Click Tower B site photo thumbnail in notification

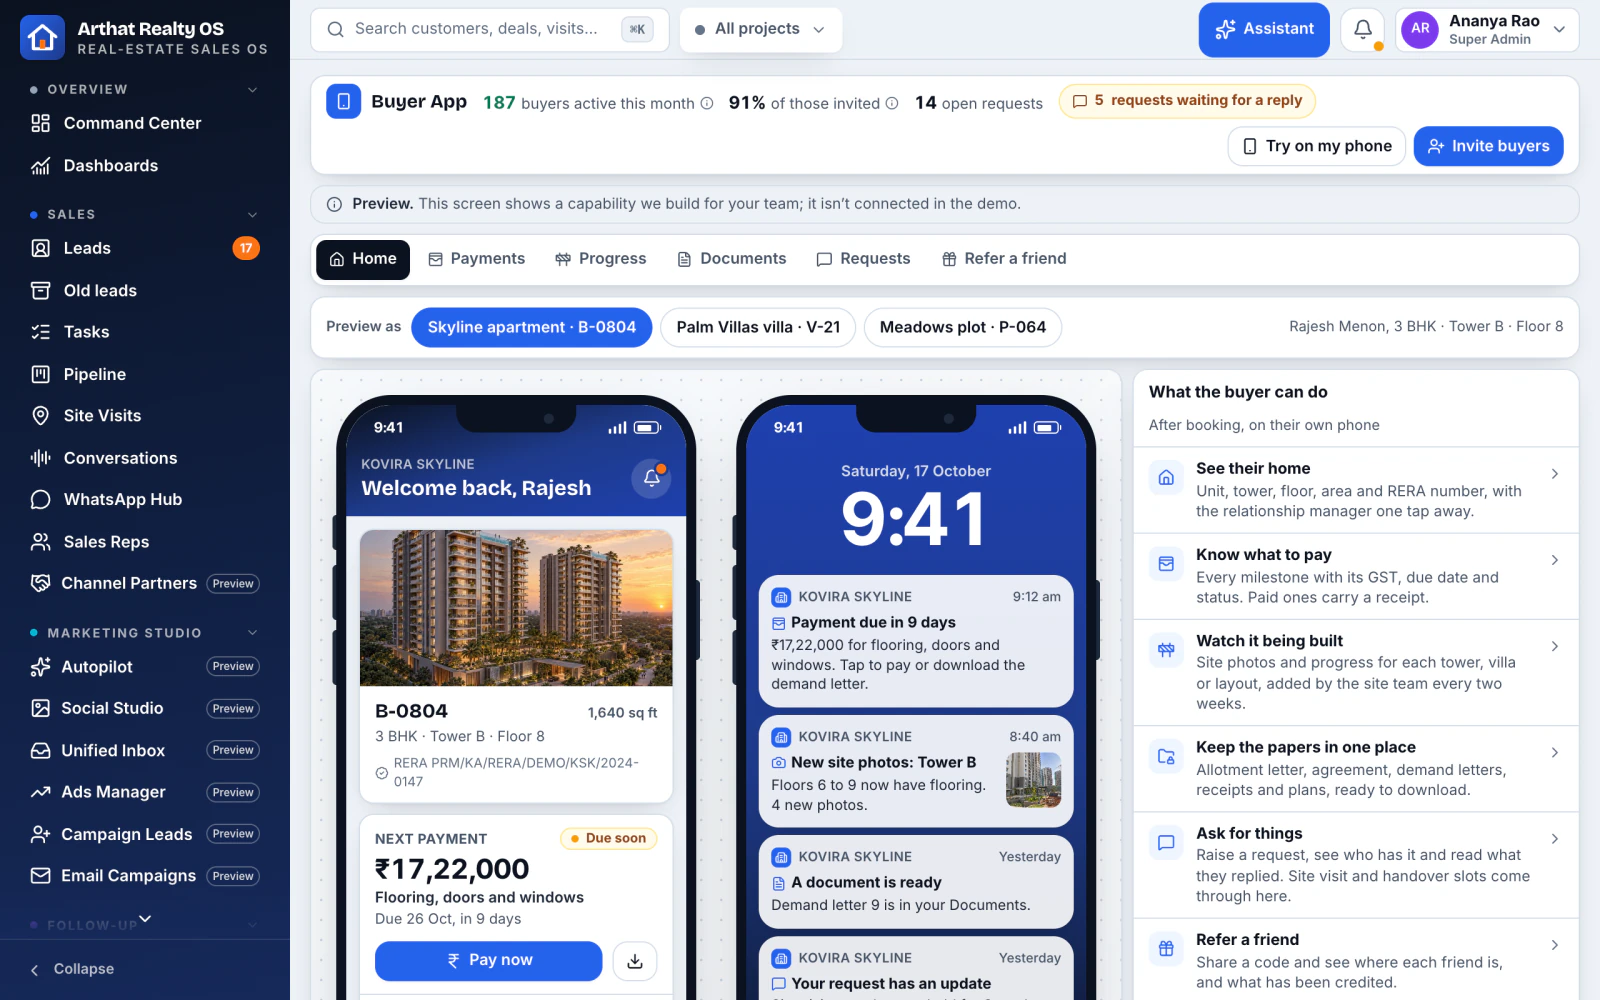point(1033,780)
